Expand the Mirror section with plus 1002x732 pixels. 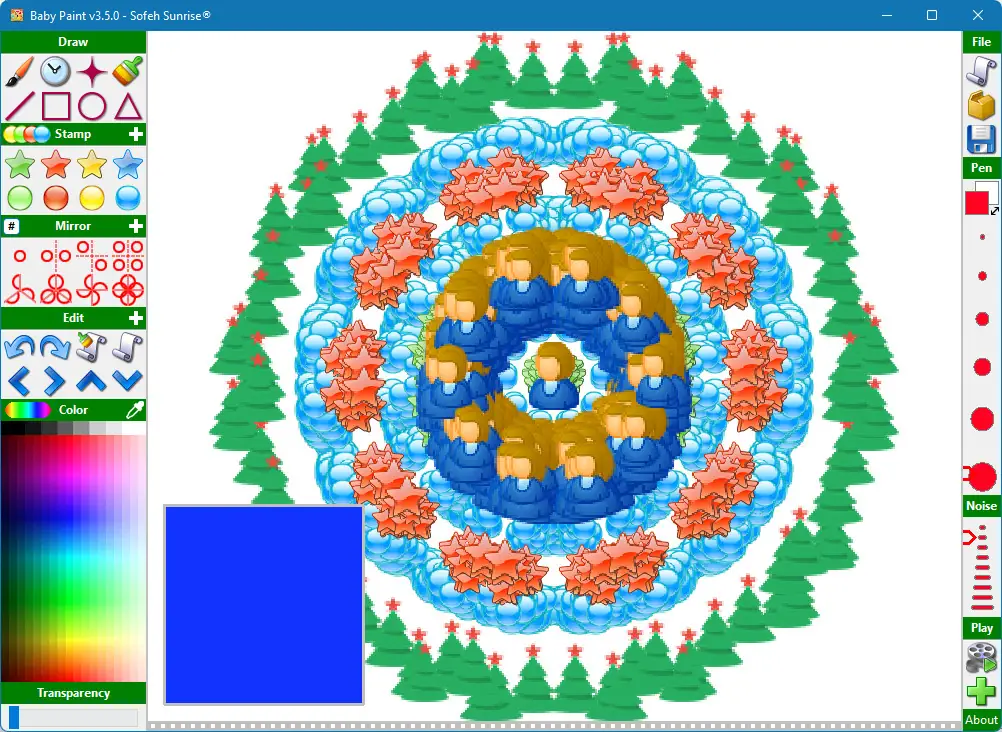(135, 226)
